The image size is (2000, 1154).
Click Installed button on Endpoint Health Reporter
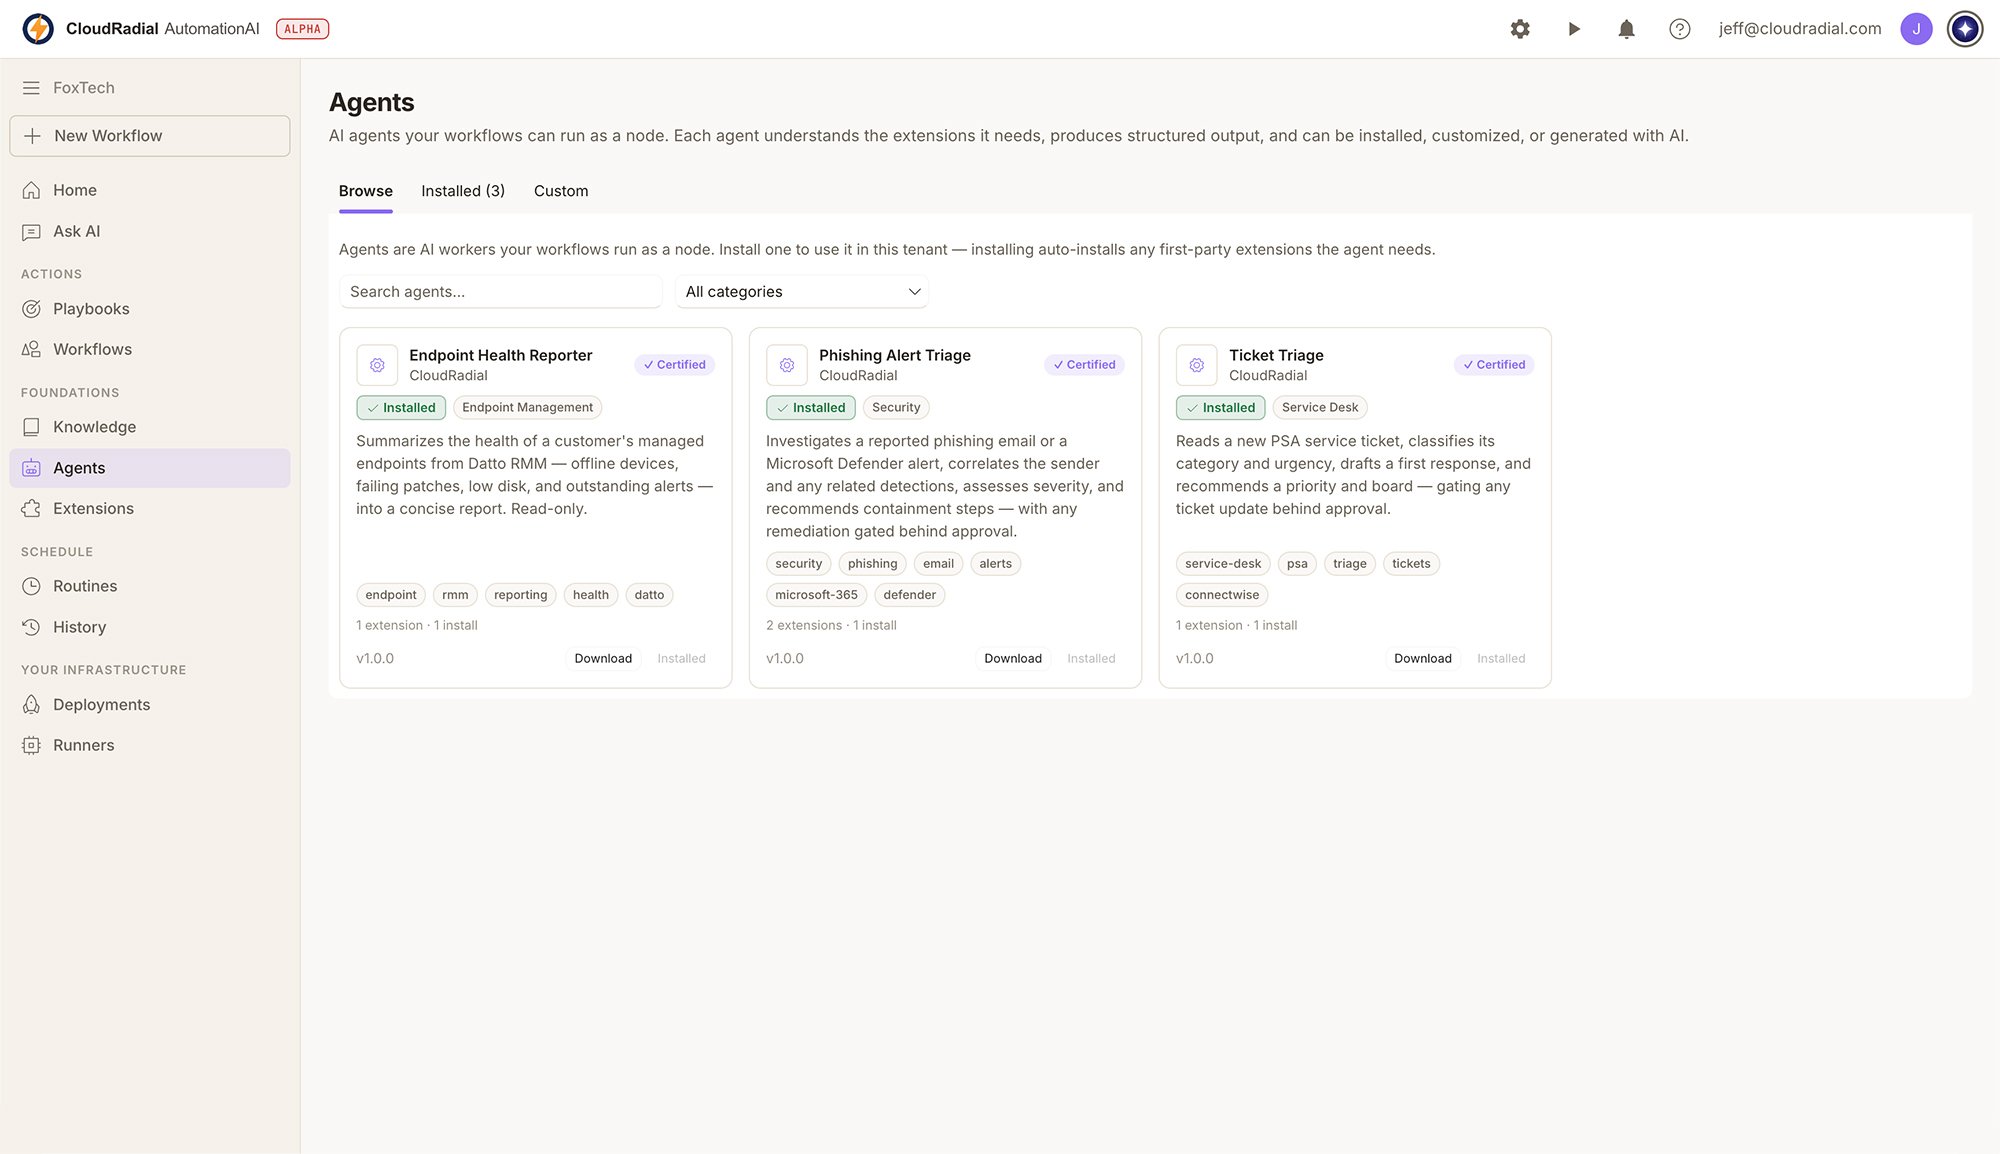coord(681,658)
